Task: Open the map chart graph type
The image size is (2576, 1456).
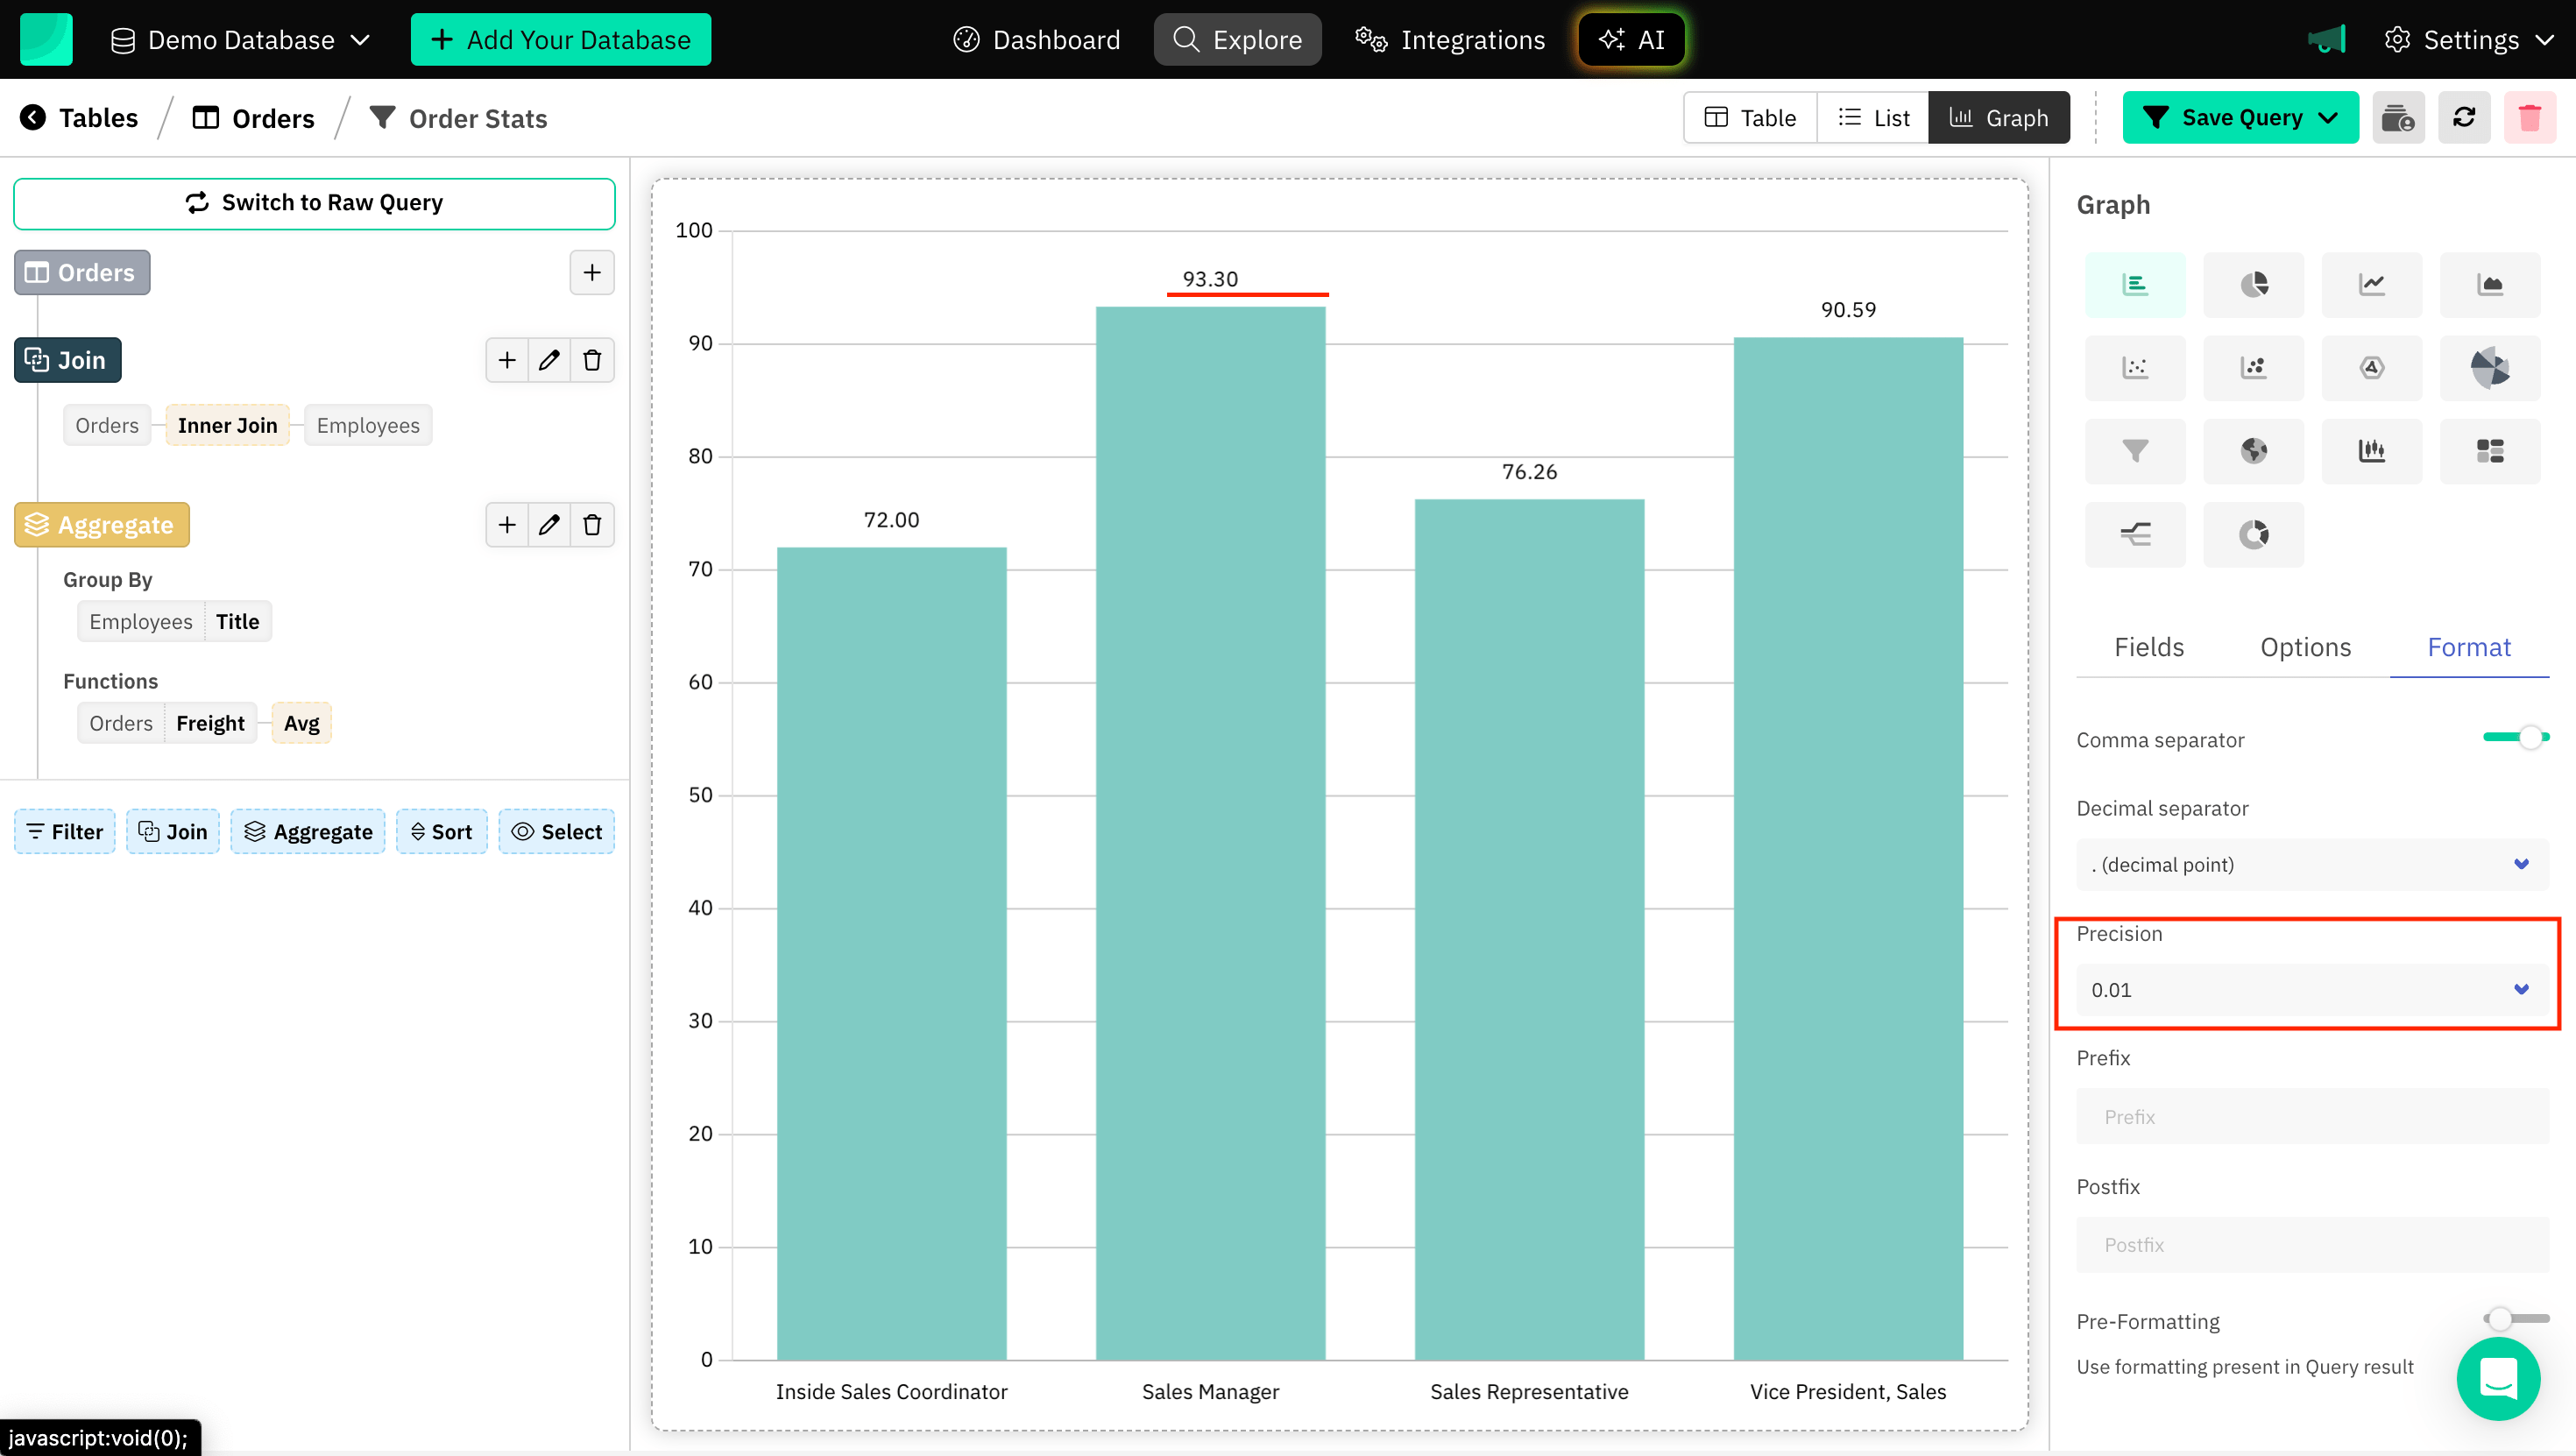Action: click(2253, 451)
